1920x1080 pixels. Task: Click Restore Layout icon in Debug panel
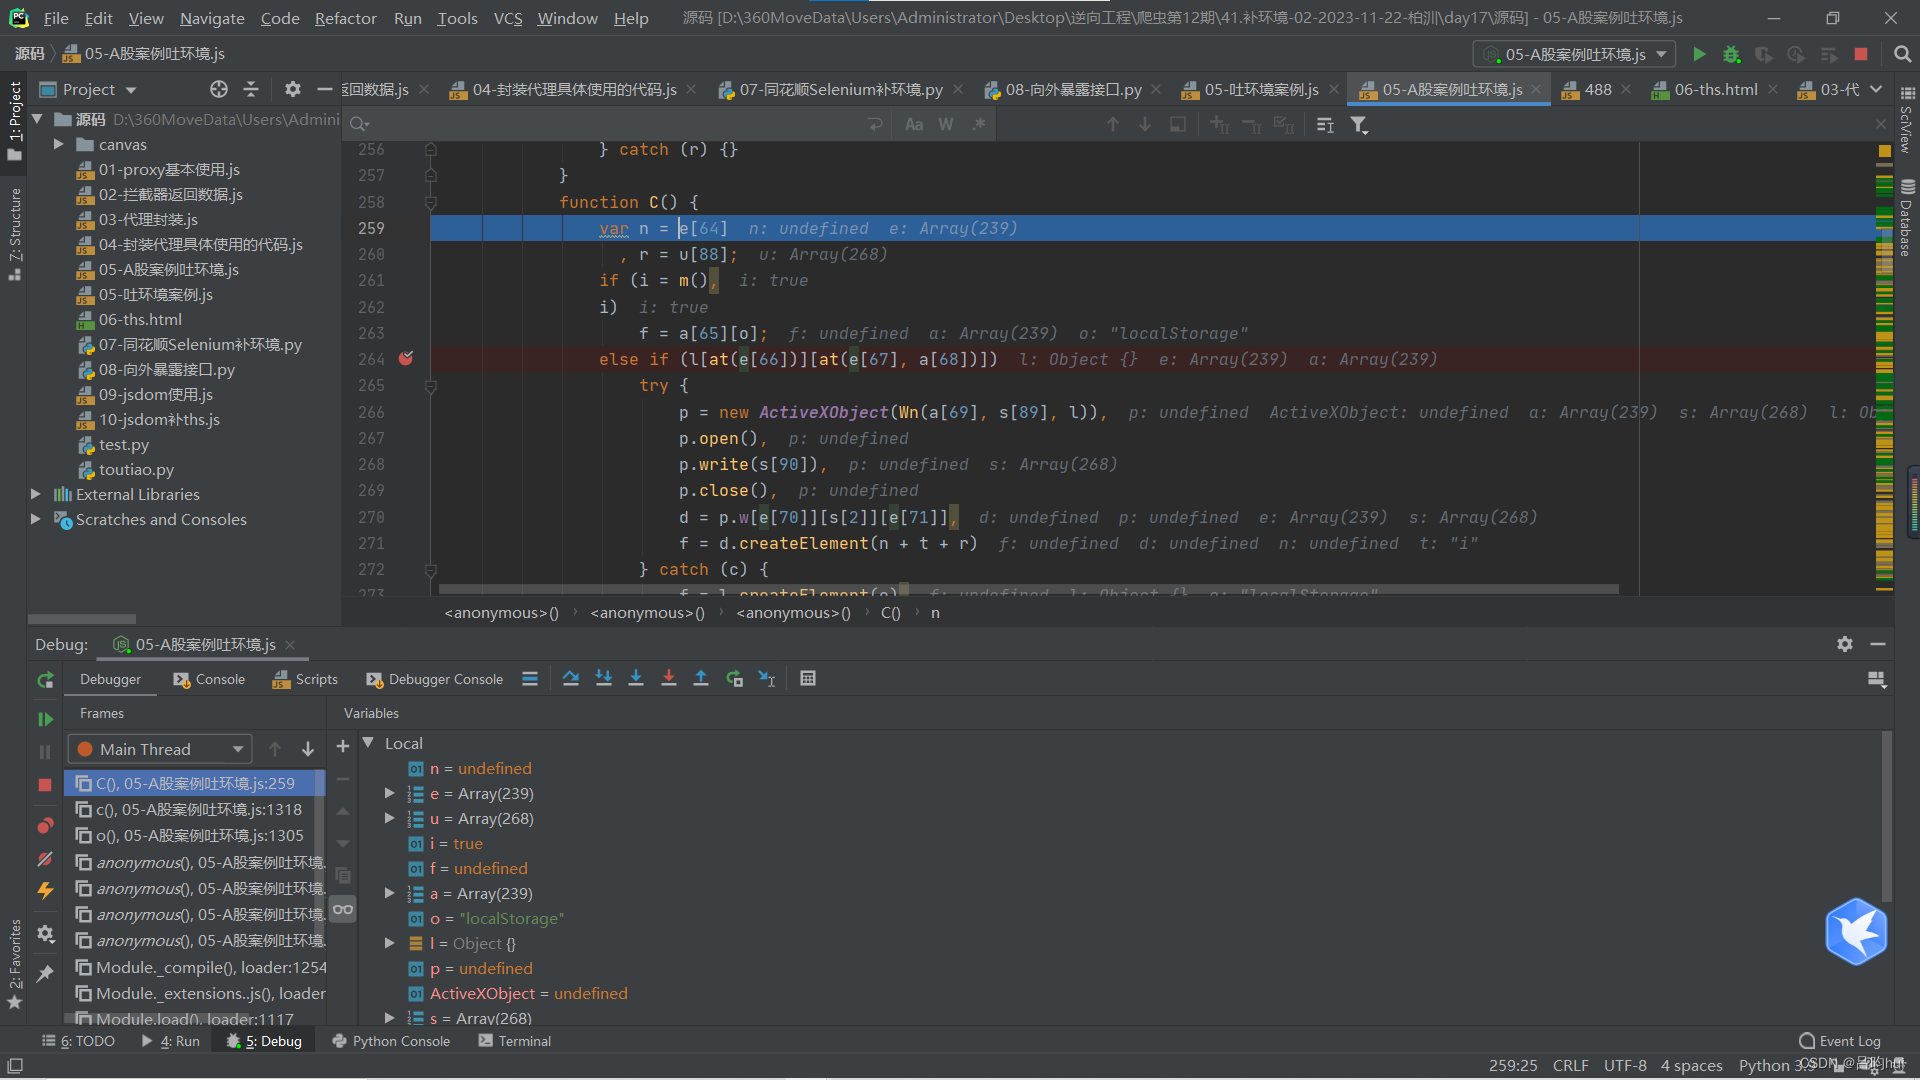tap(1877, 680)
